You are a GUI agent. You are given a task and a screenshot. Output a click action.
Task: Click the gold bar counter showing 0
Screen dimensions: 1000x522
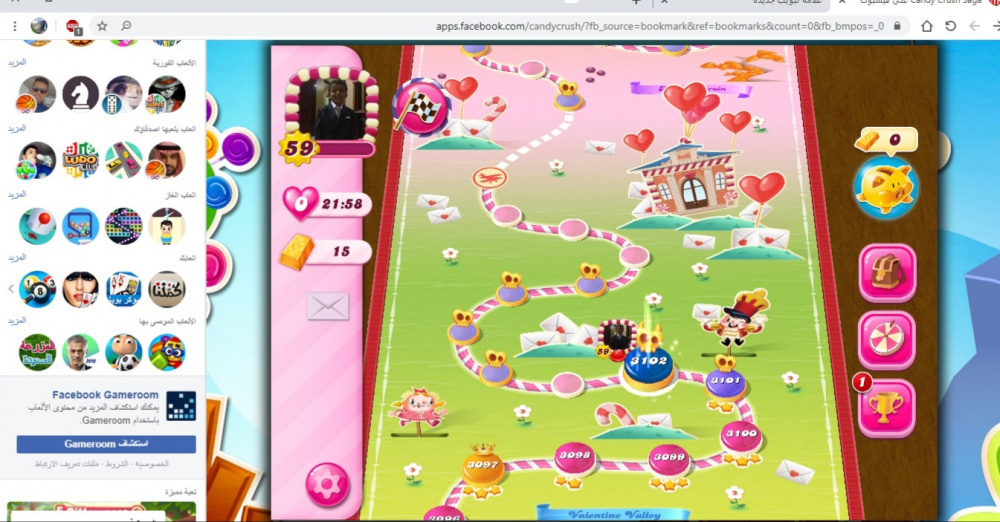pos(885,140)
